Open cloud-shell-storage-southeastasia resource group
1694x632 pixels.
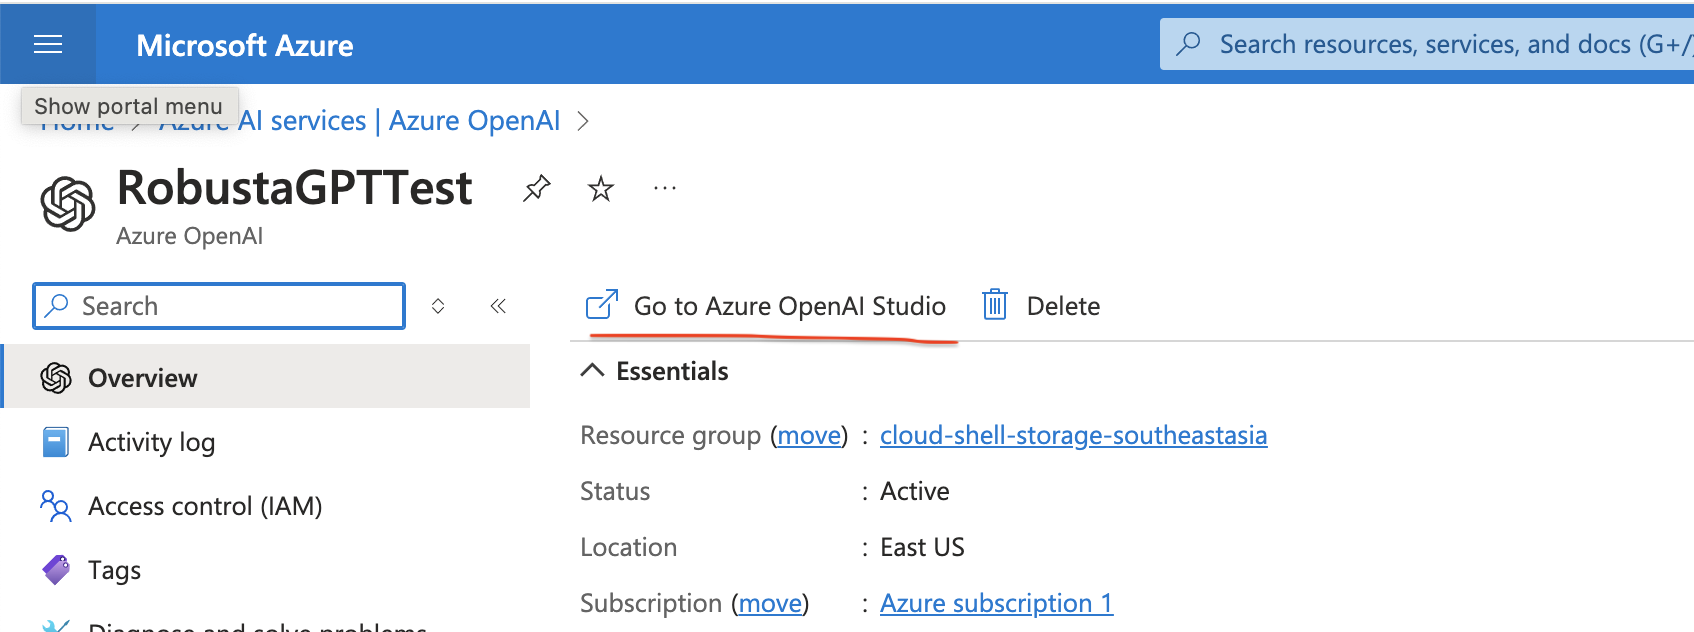[1074, 435]
